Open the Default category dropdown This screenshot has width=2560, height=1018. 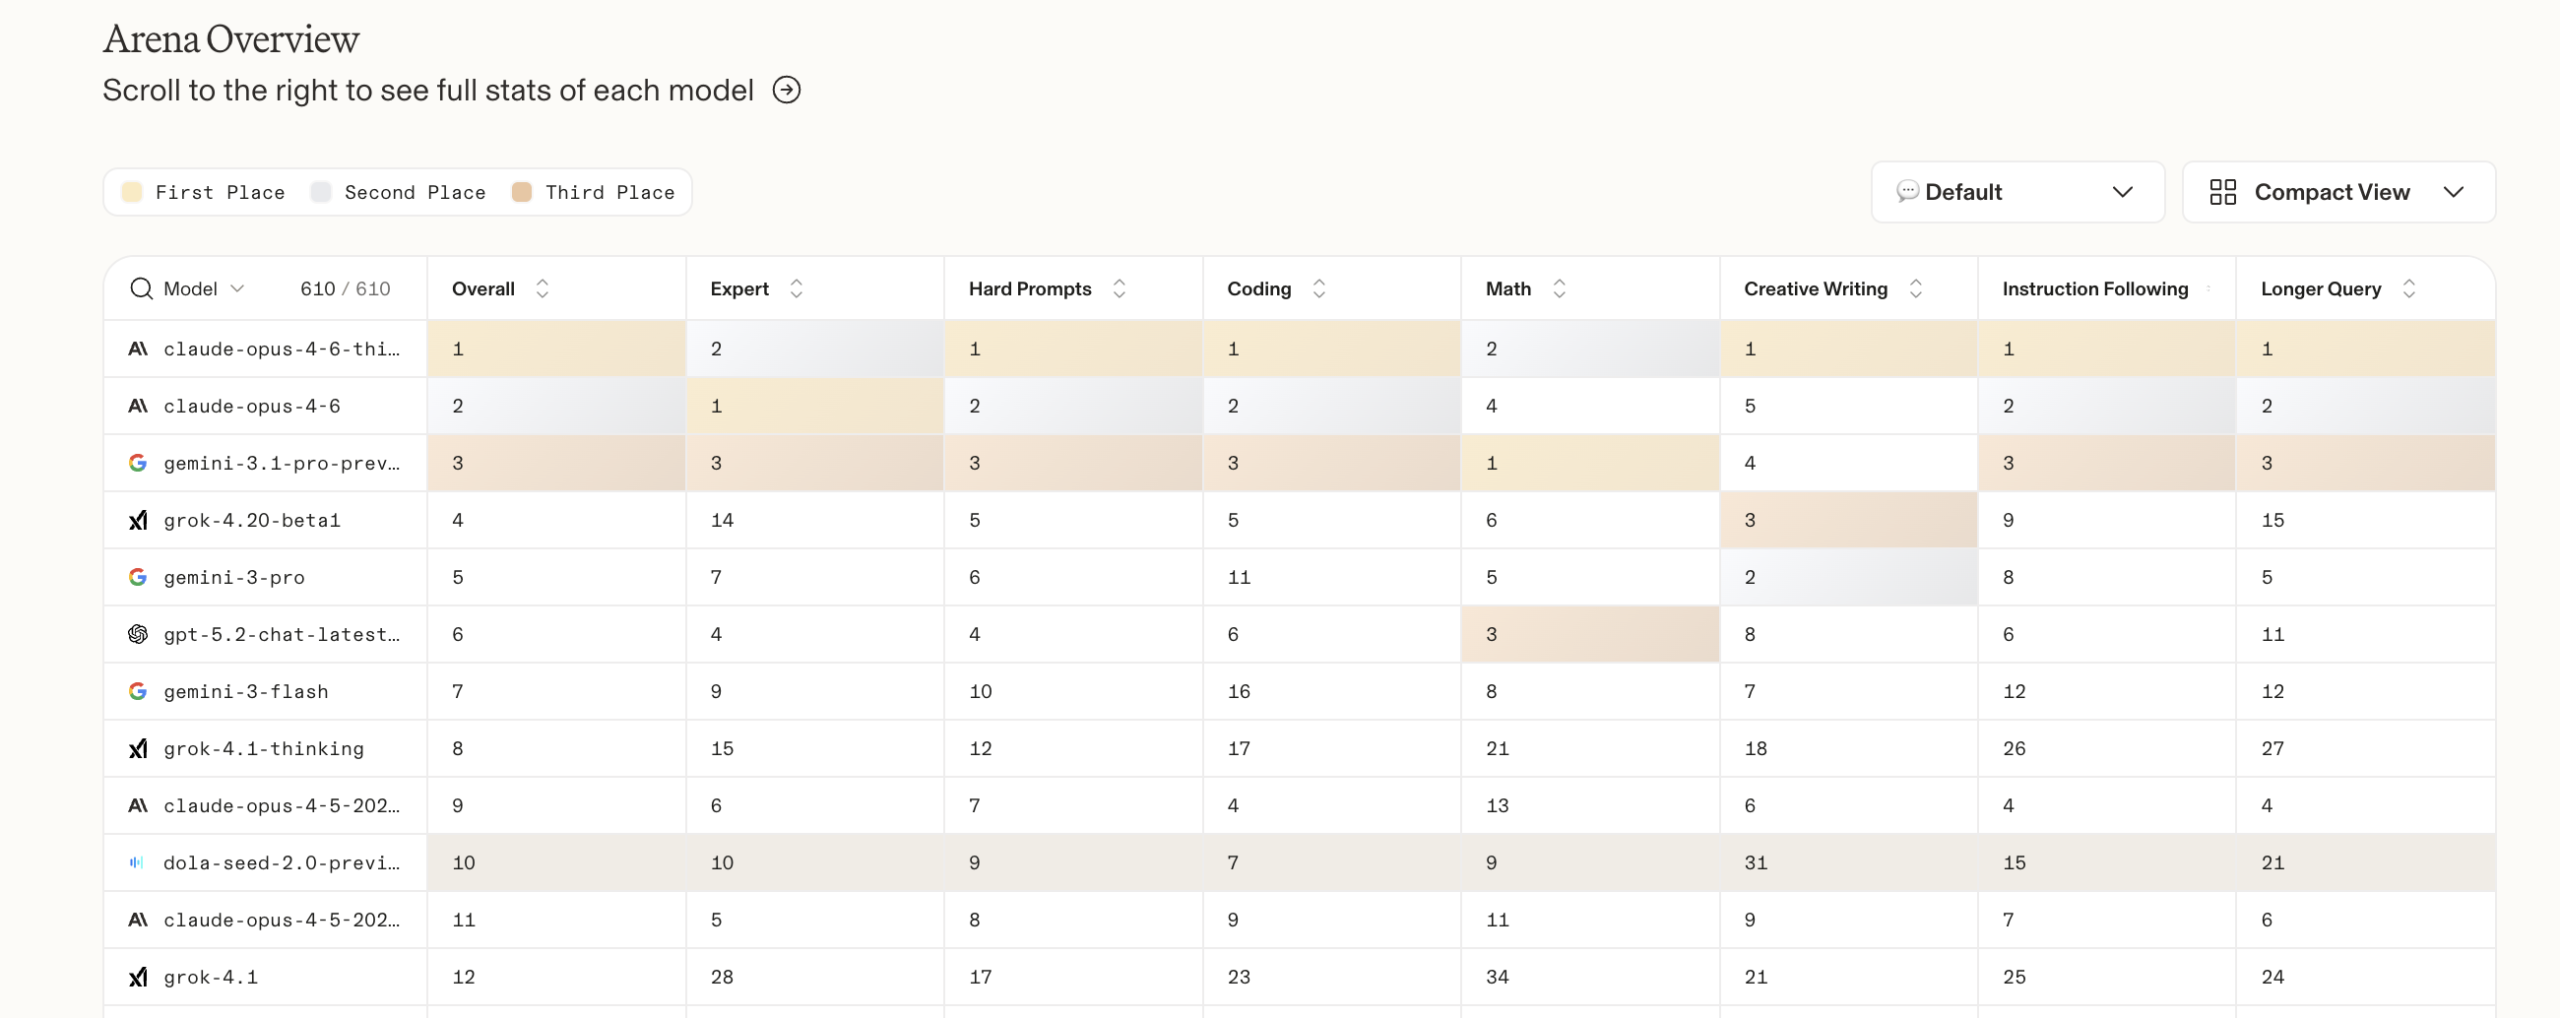pos(2016,192)
